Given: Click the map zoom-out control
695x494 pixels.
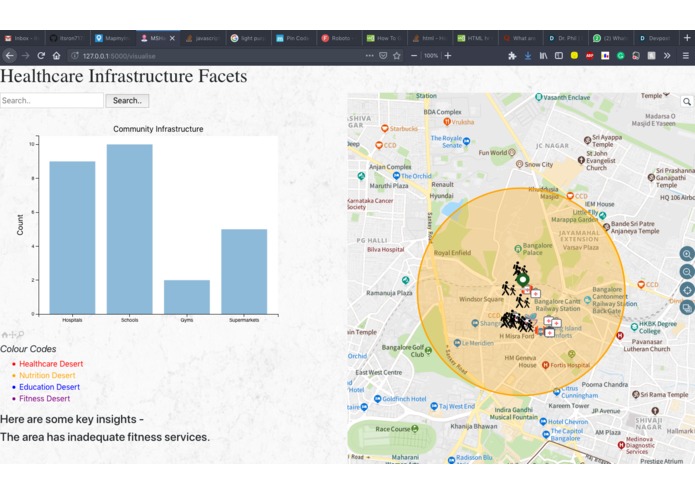Looking at the screenshot, I should click(x=687, y=272).
